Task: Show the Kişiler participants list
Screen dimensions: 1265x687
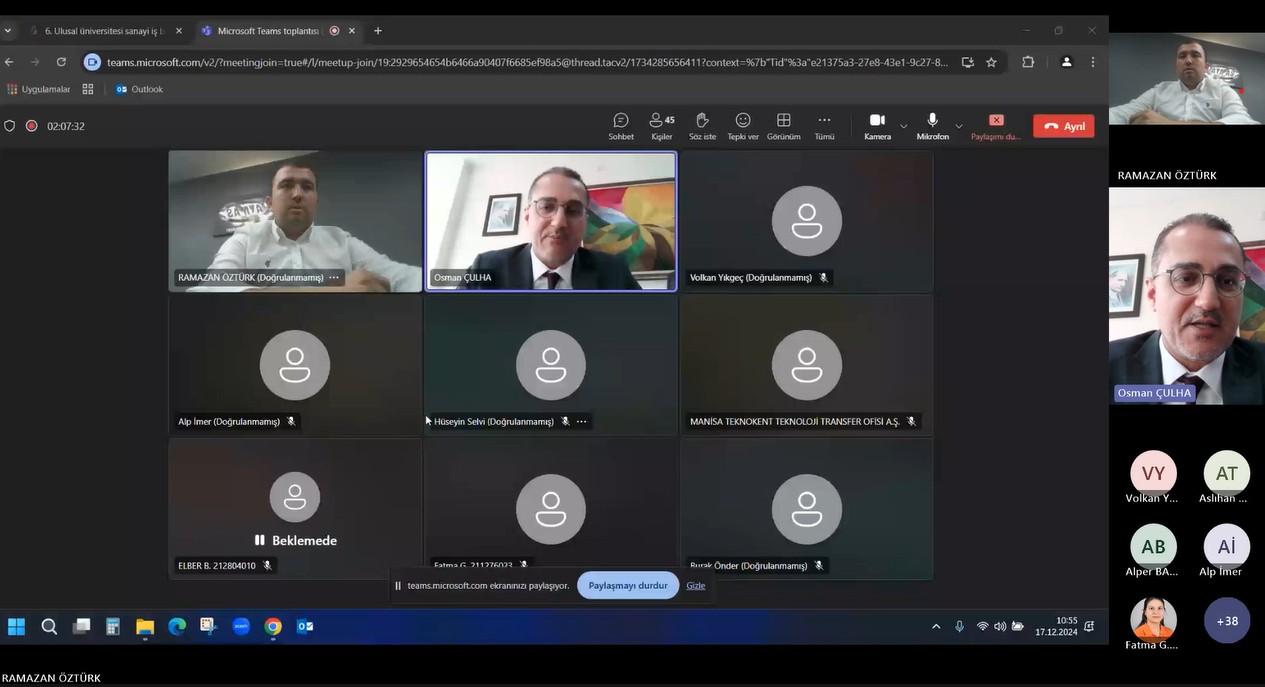Action: 661,126
